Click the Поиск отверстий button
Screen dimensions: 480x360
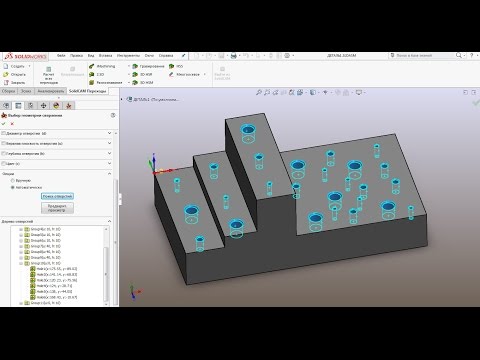click(x=57, y=196)
